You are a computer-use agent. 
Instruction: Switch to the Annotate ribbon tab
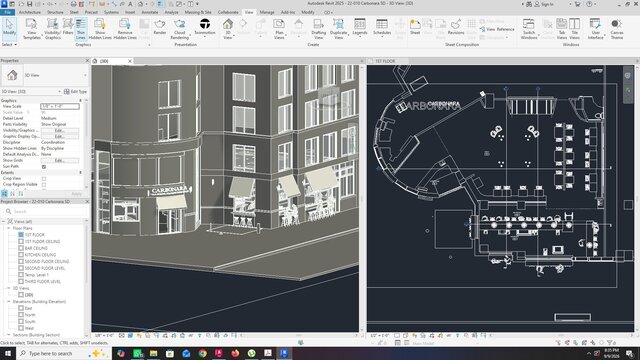coord(150,12)
